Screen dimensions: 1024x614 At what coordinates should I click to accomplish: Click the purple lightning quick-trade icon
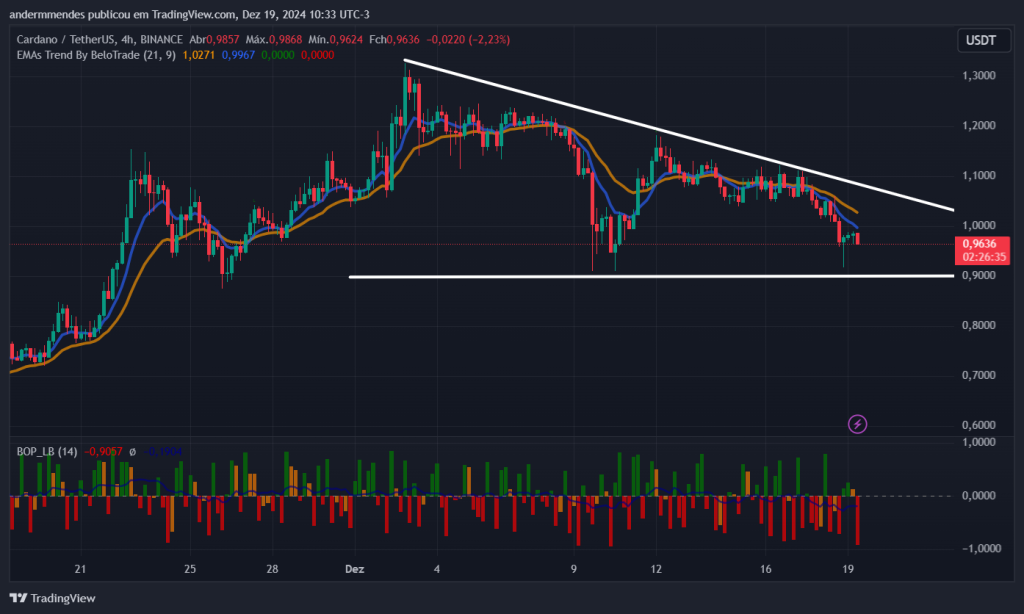click(858, 424)
